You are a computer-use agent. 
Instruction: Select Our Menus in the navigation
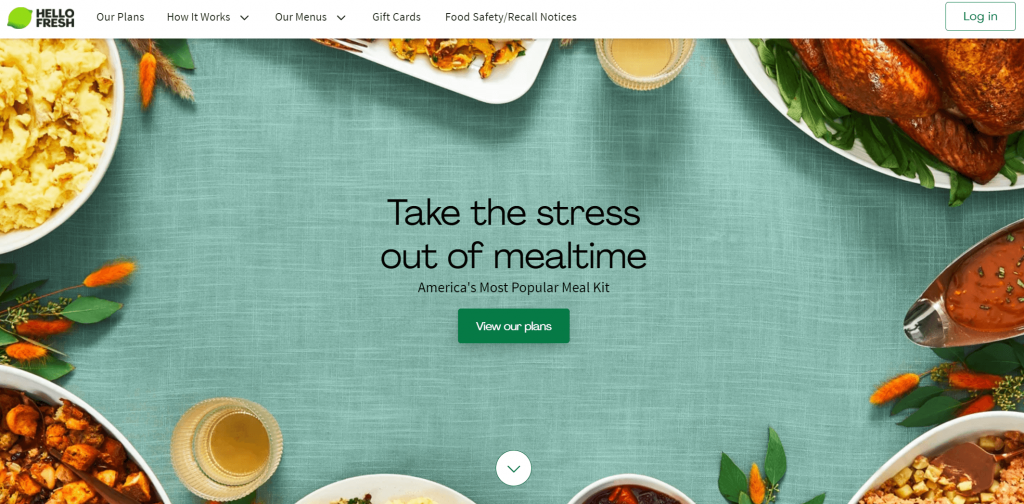click(300, 17)
